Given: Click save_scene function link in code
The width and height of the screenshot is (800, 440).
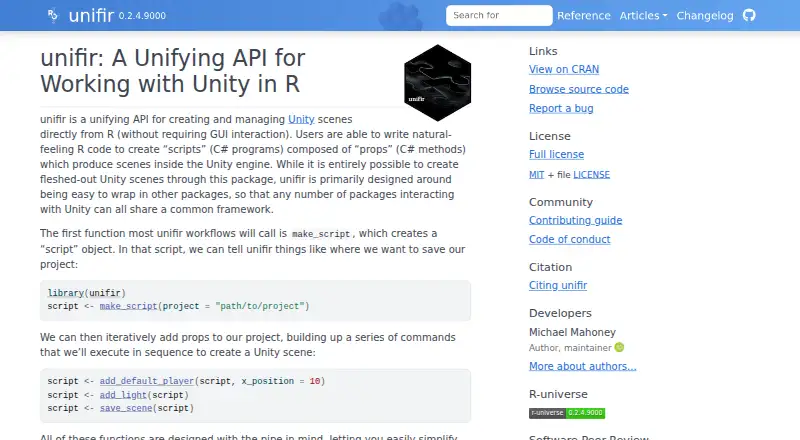Looking at the screenshot, I should click(x=126, y=408).
